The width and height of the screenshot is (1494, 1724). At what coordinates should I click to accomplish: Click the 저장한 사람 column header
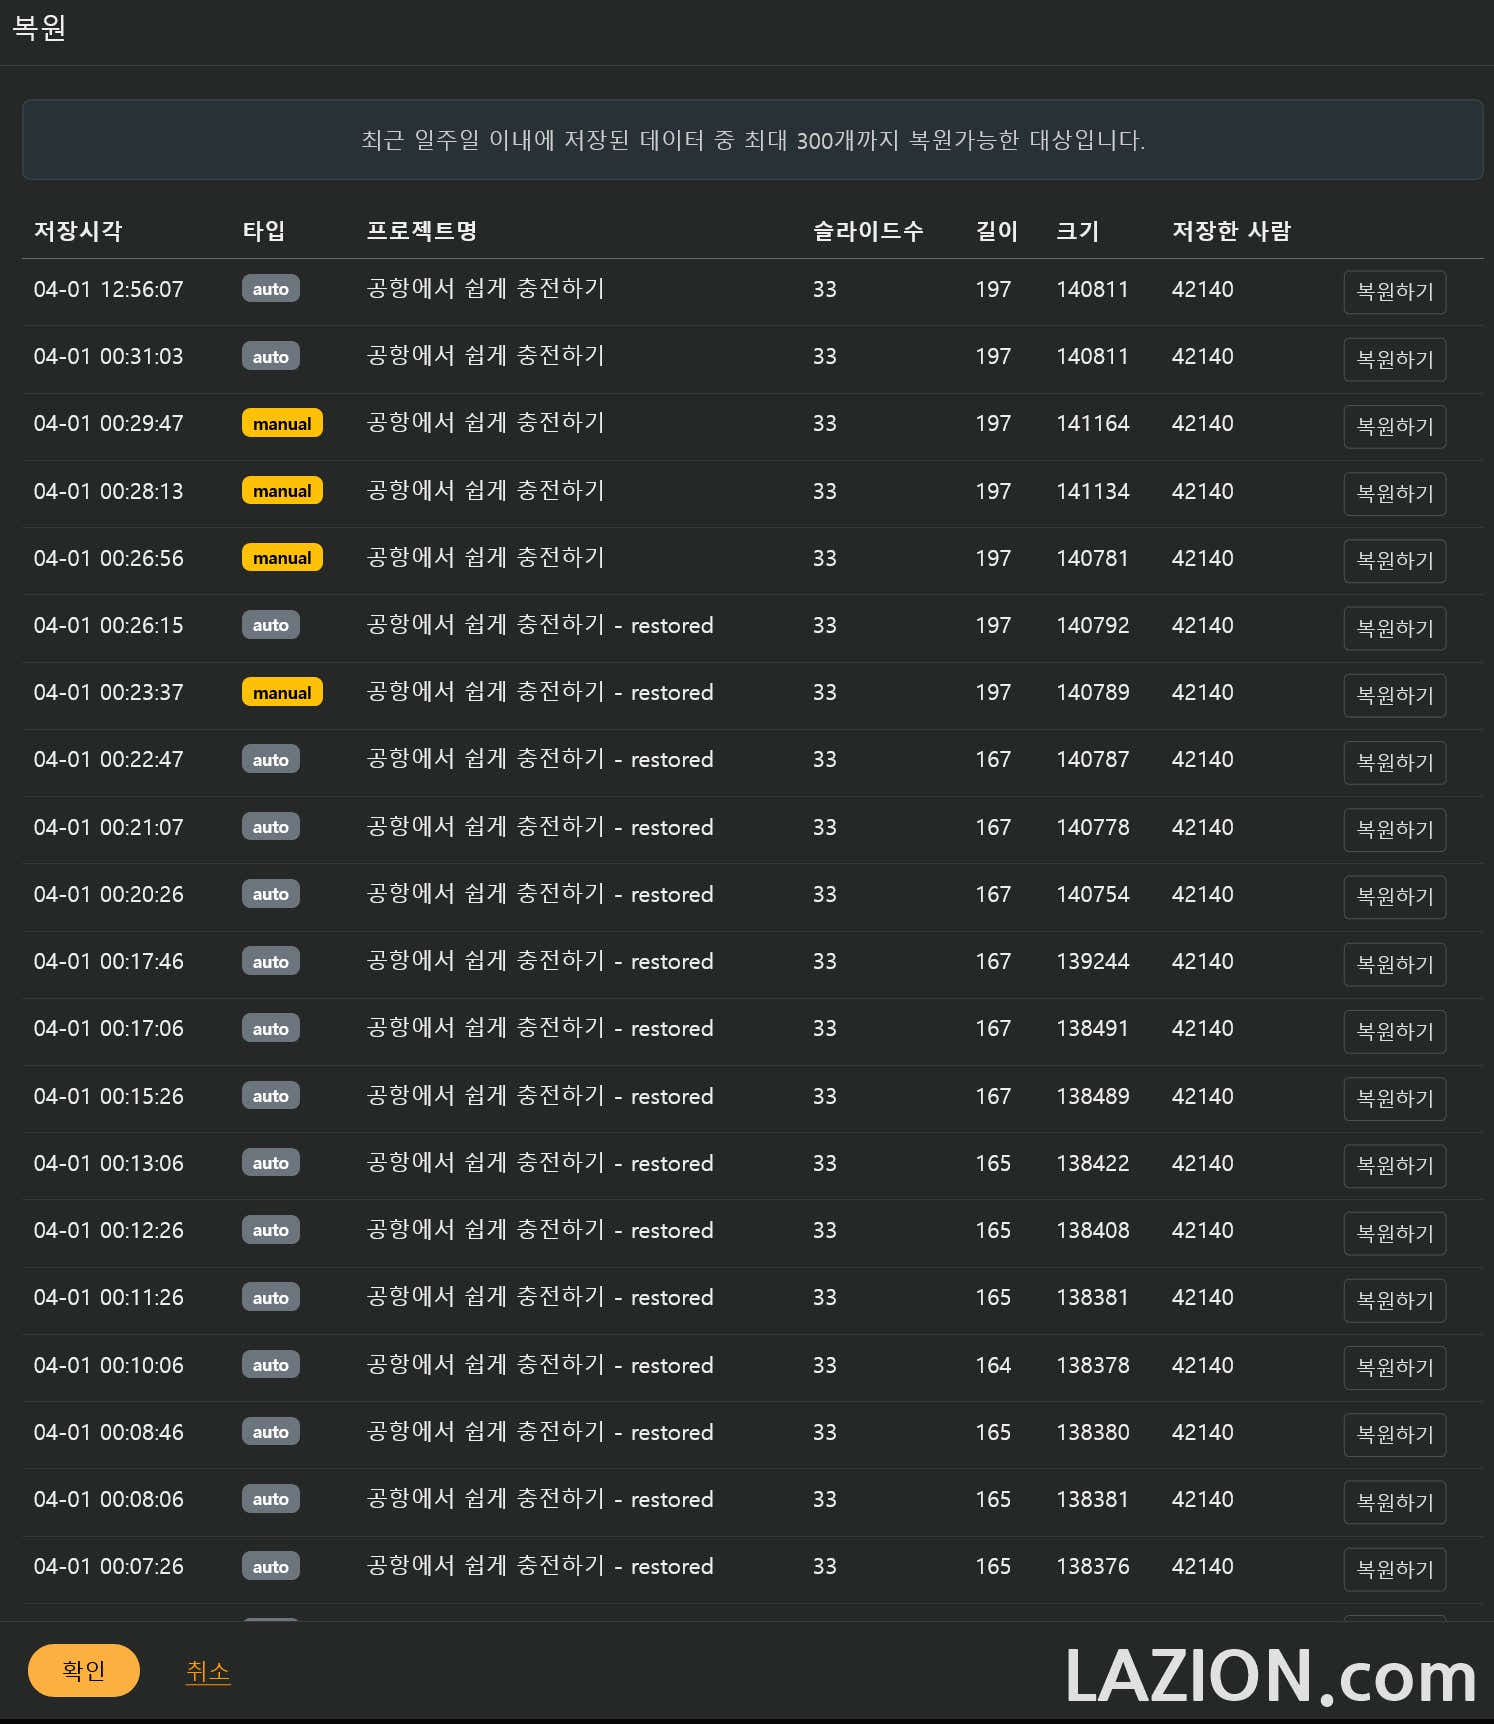pyautogui.click(x=1231, y=231)
